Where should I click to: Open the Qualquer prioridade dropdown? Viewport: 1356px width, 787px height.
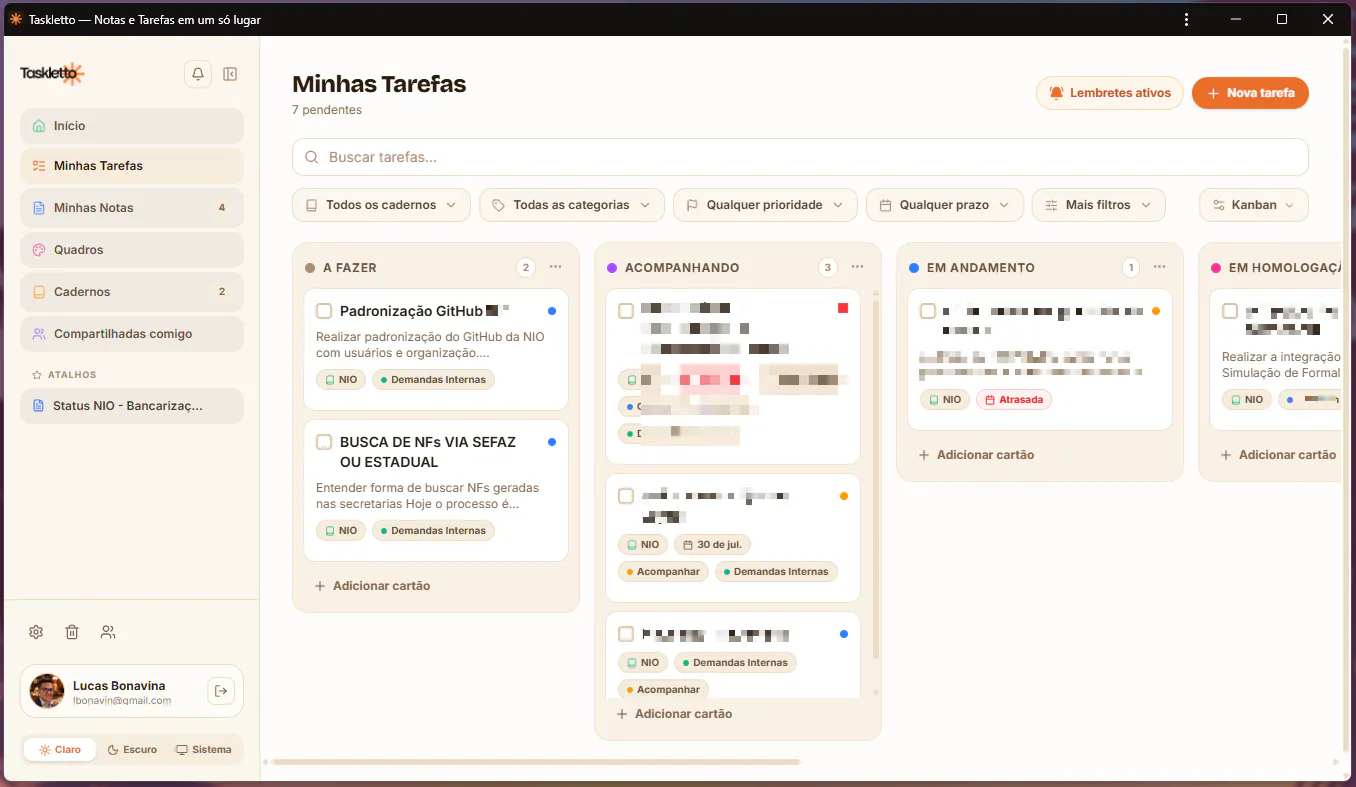click(765, 205)
